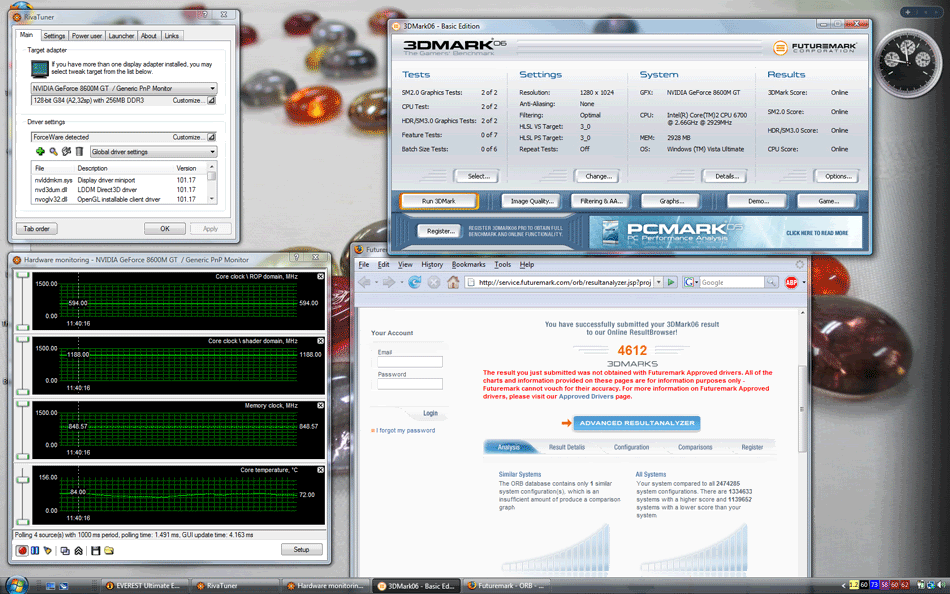The width and height of the screenshot is (950, 594).
Task: Click the floppy disk save icon in Hardware monitoring
Action: pyautogui.click(x=96, y=550)
